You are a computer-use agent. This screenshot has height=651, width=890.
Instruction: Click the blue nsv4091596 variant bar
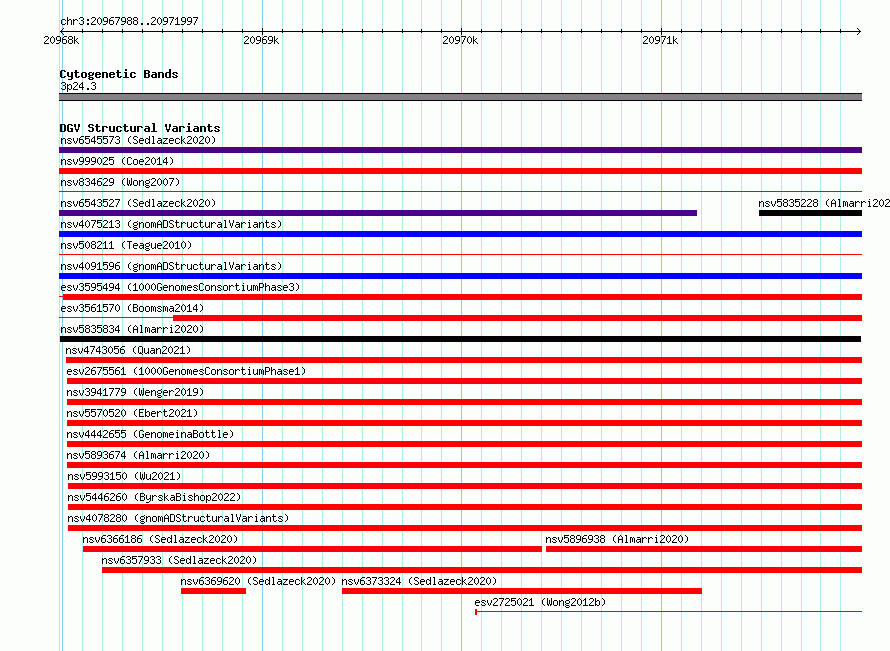click(x=460, y=276)
